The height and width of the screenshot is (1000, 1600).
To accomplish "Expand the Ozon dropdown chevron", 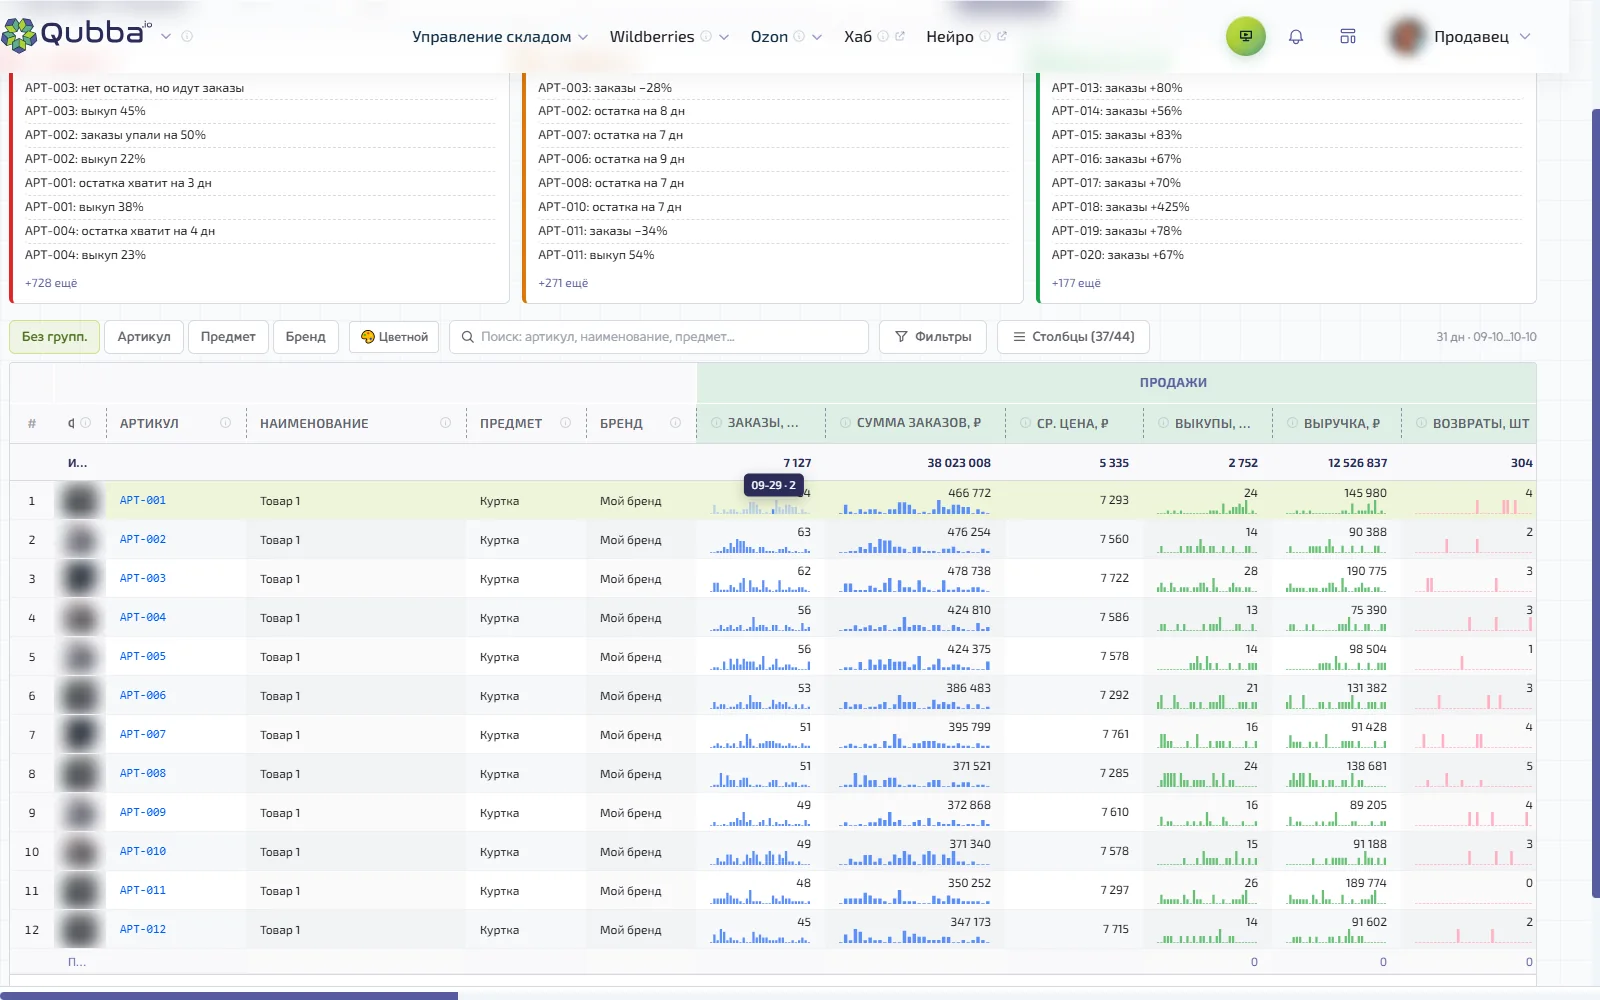I will (817, 37).
